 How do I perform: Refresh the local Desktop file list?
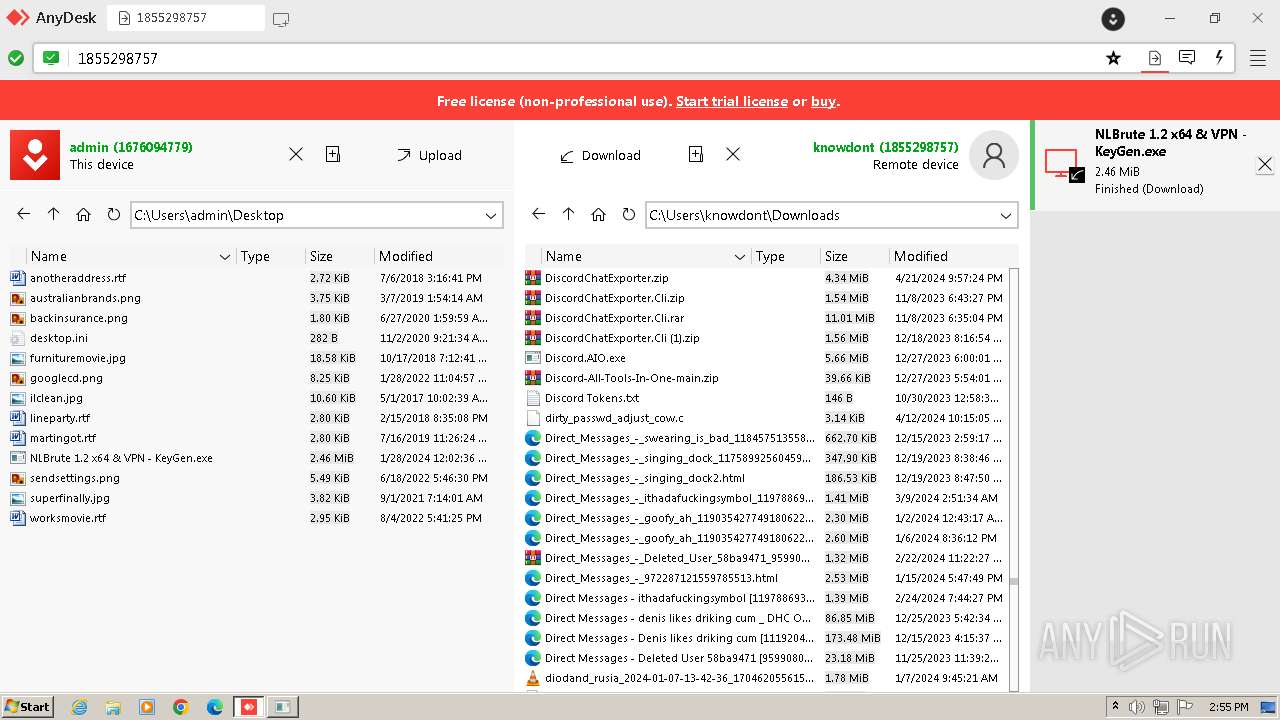click(x=114, y=214)
